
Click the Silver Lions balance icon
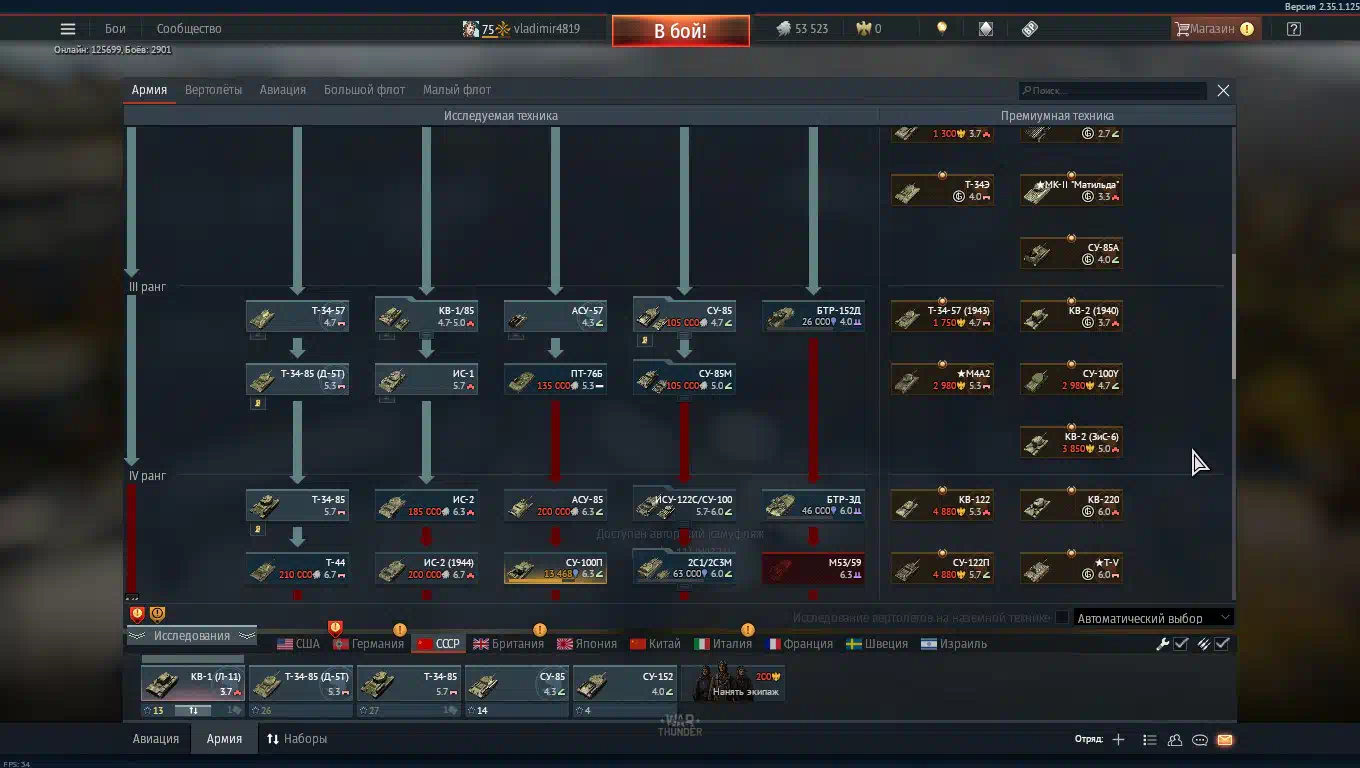click(784, 29)
